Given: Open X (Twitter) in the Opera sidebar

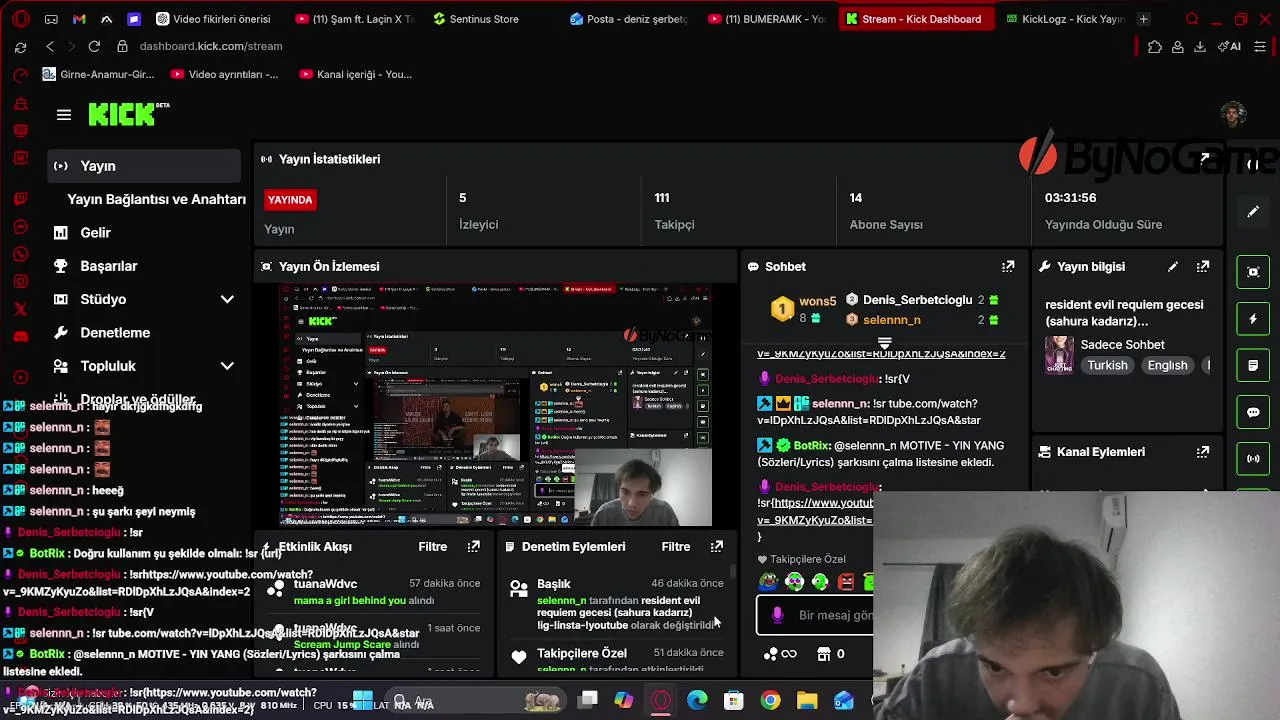Looking at the screenshot, I should pos(20,309).
